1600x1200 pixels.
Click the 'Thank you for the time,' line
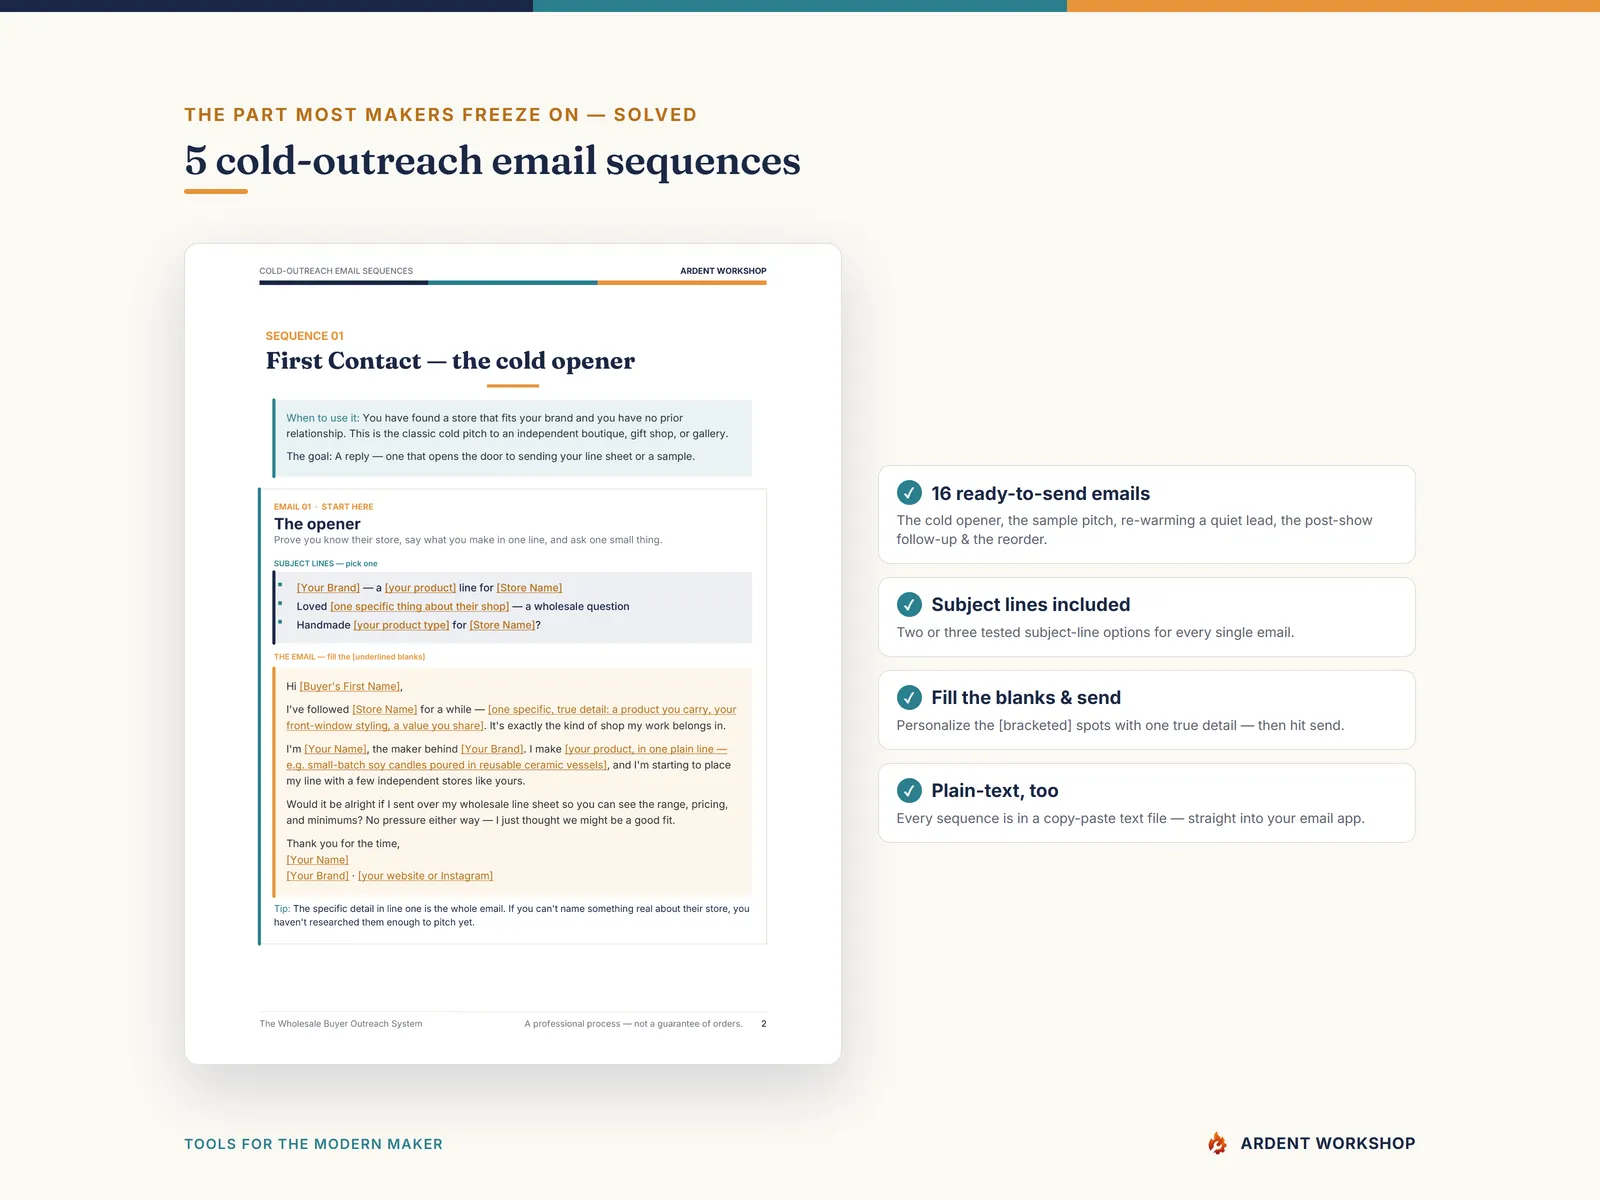[343, 843]
